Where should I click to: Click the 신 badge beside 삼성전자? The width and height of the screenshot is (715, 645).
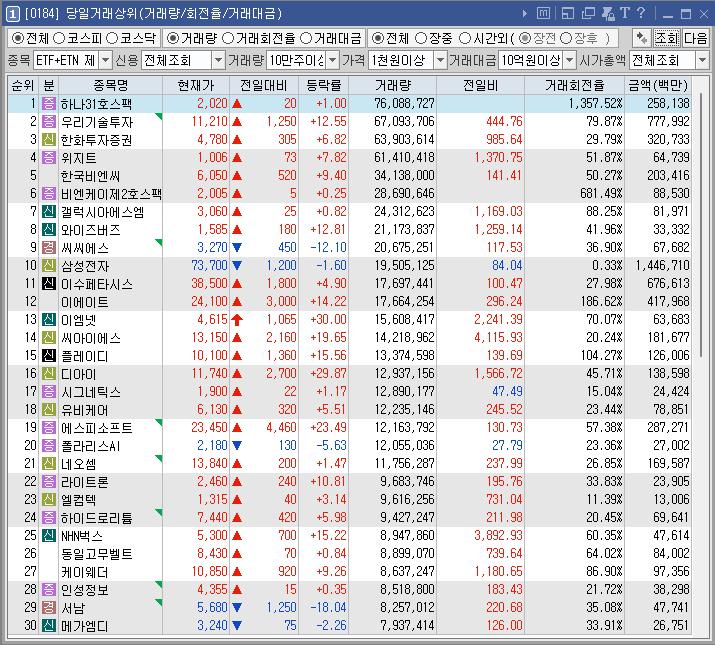49,265
